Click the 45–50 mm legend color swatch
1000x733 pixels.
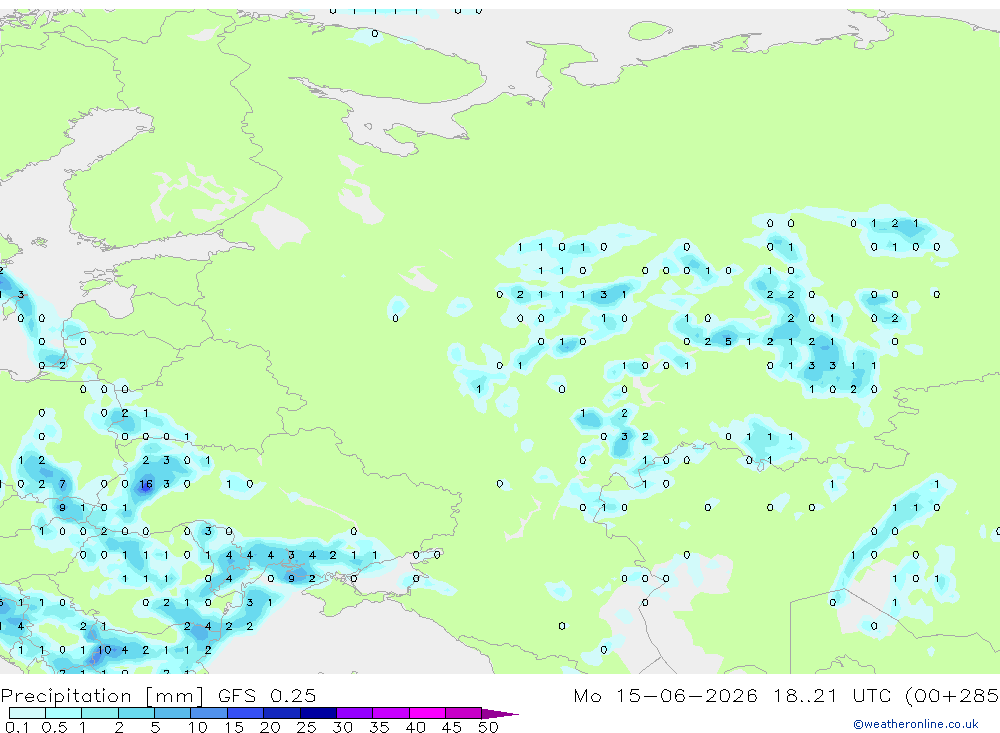[x=464, y=713]
